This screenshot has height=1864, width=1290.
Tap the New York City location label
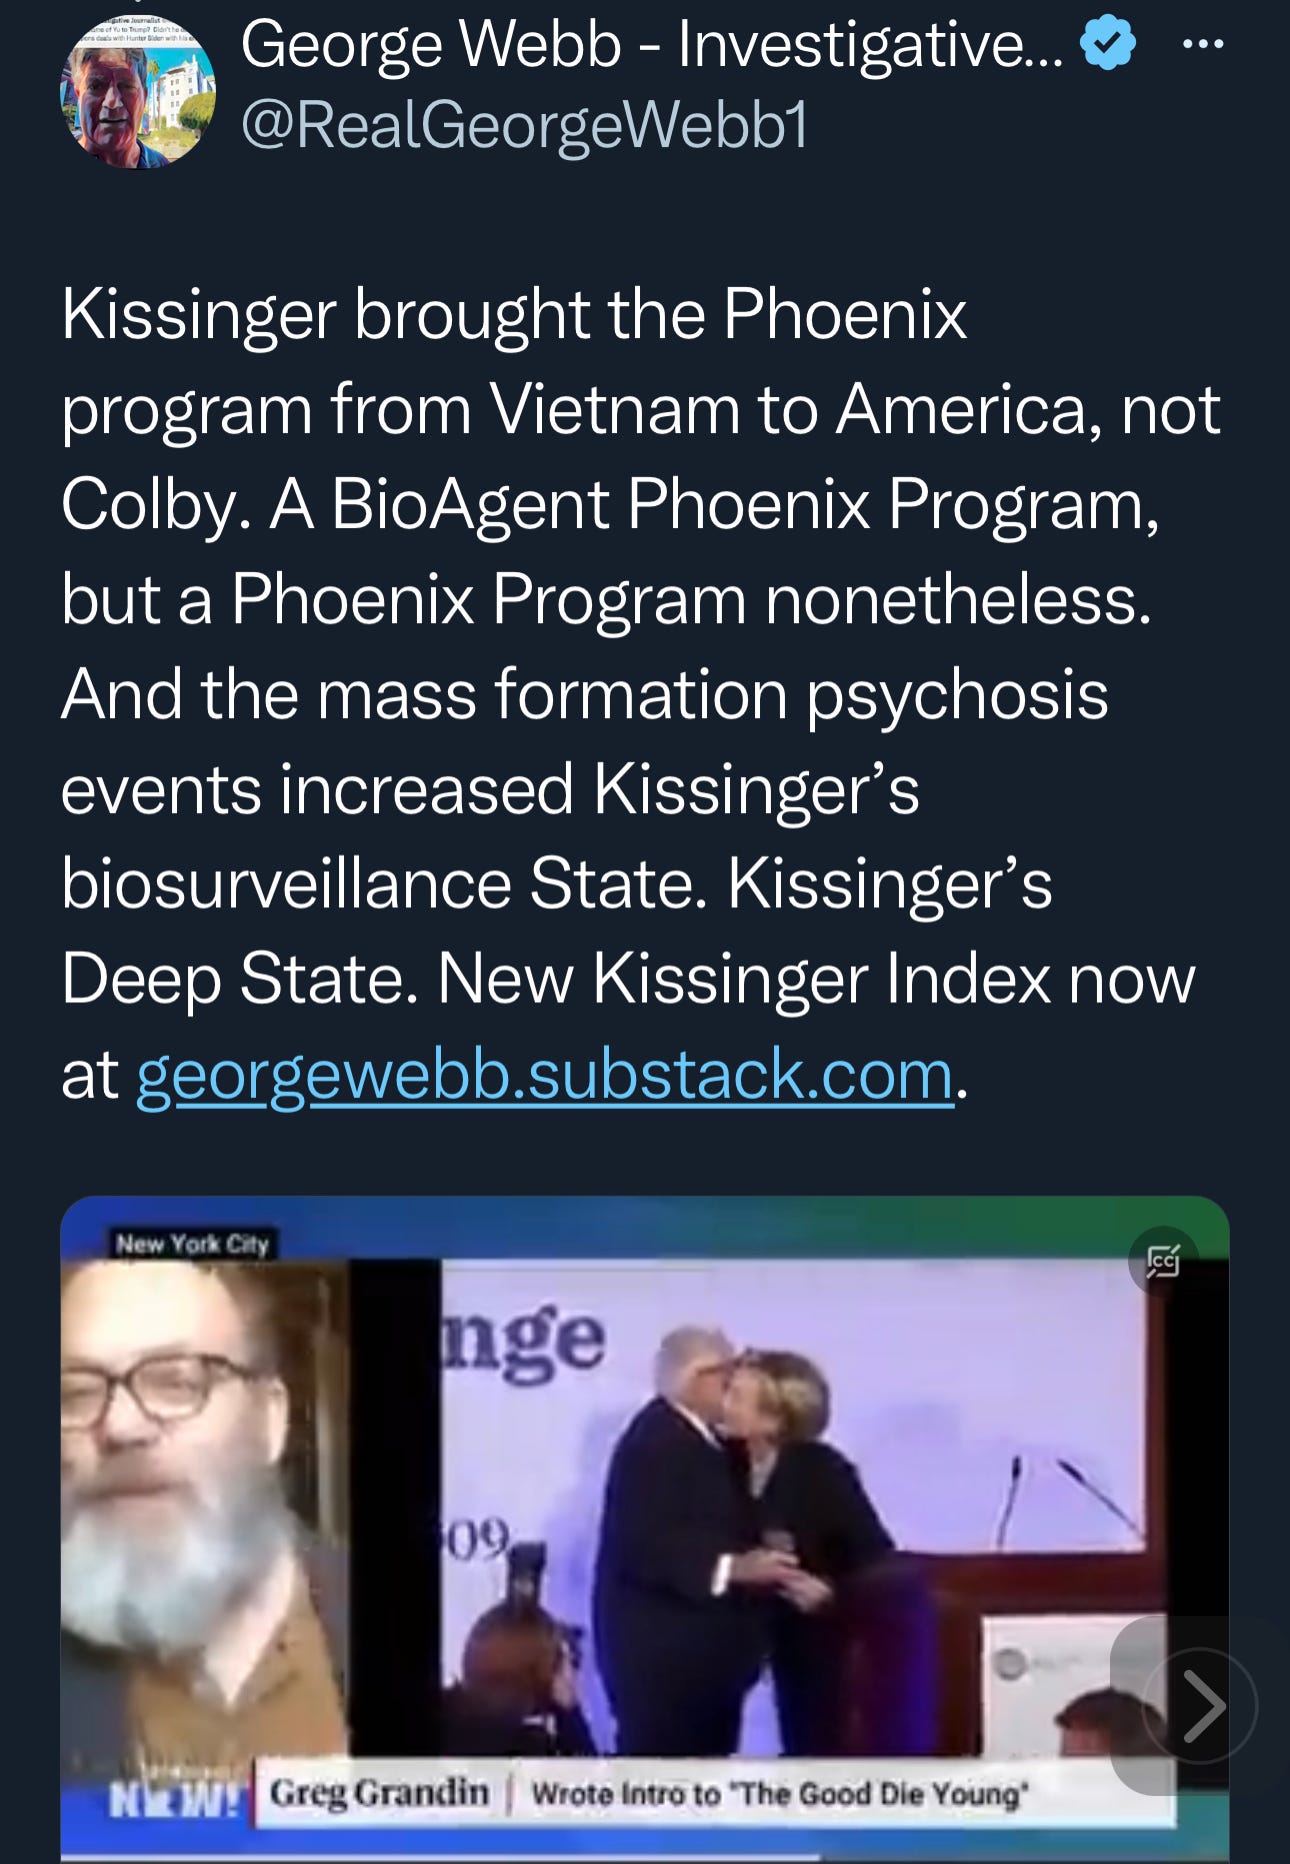pos(192,1244)
